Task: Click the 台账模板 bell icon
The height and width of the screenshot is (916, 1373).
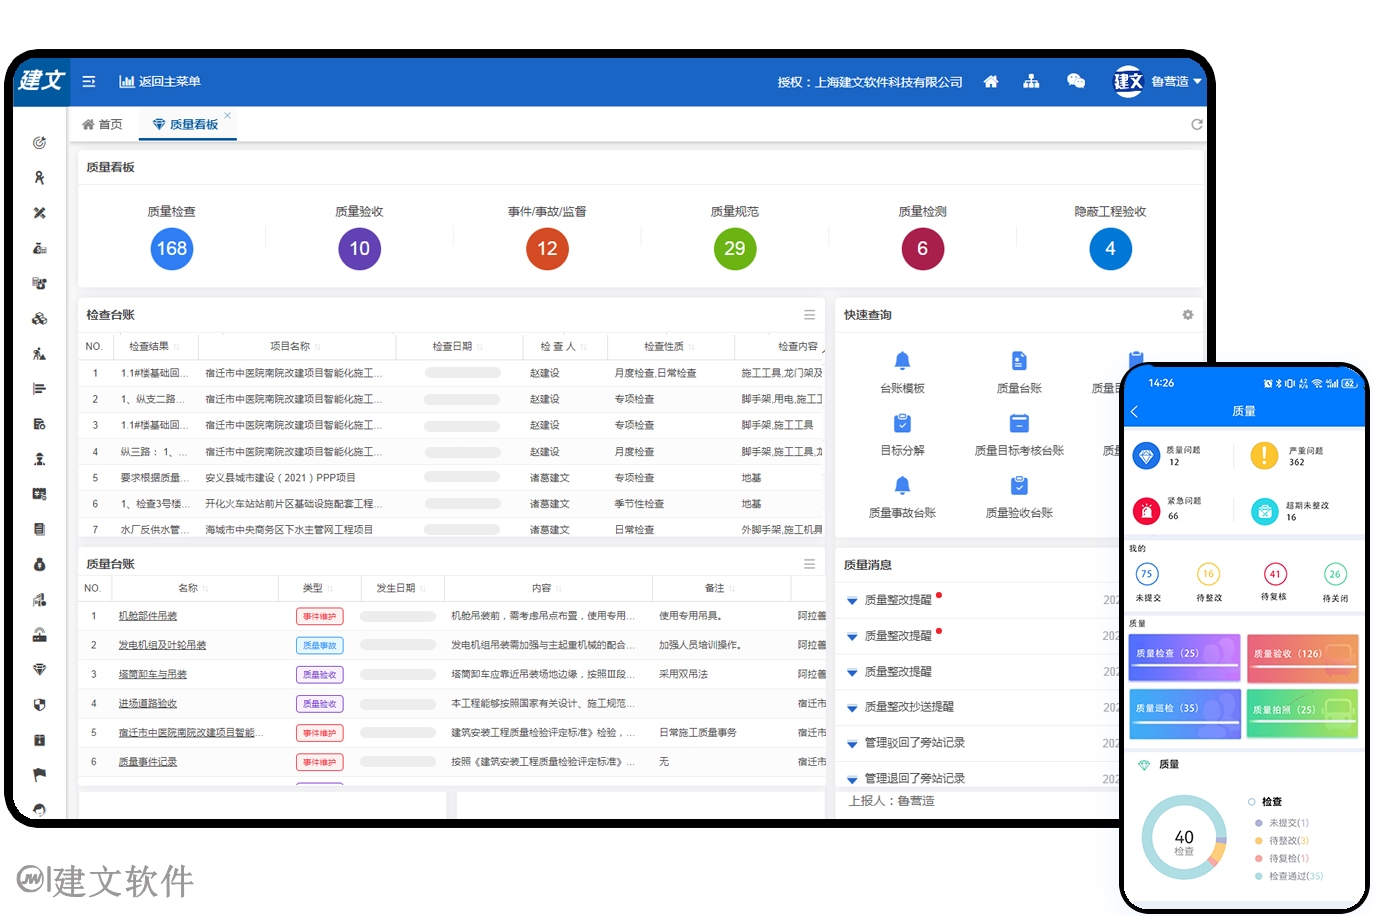Action: pyautogui.click(x=902, y=361)
